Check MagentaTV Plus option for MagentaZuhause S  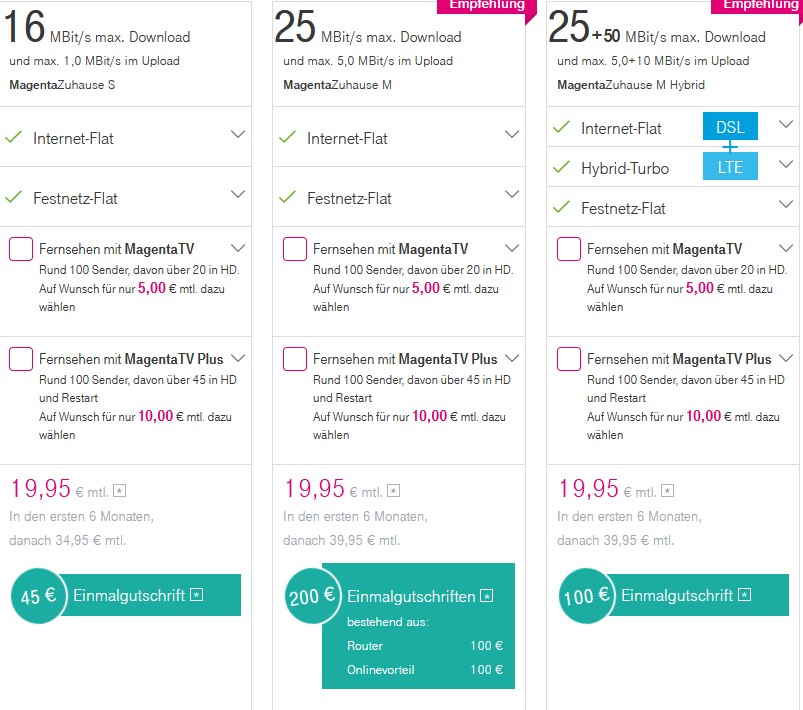(x=21, y=359)
